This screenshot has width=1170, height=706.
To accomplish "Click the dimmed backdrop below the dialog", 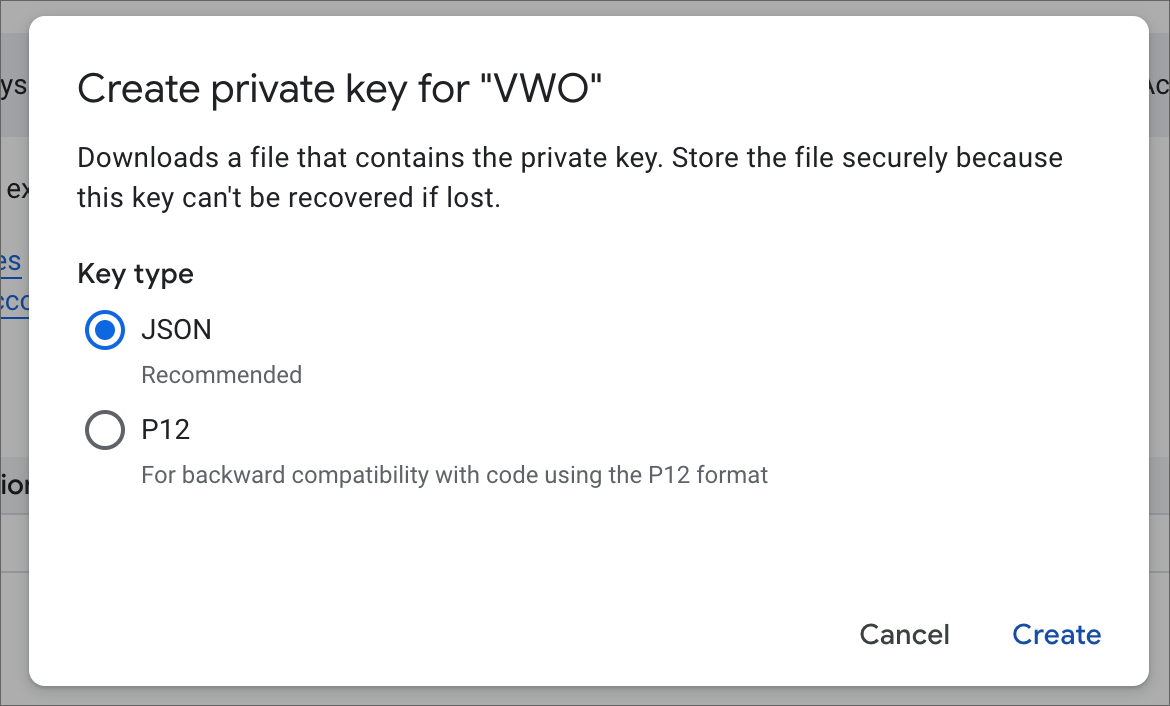I will [585, 696].
